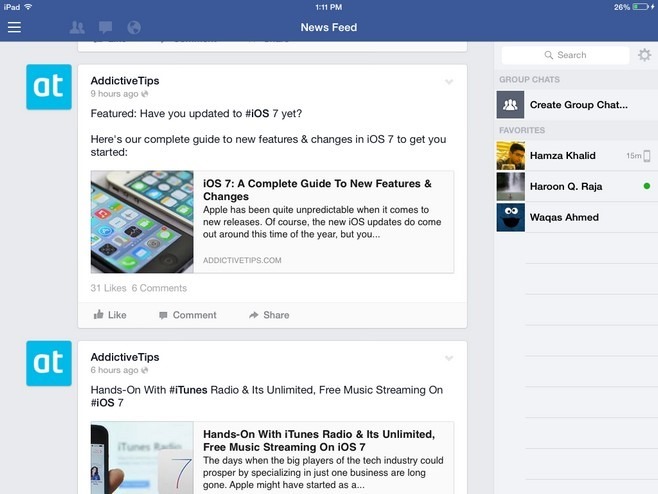Open friend requests icon in header
Screen dimensions: 658x494
tap(77, 28)
